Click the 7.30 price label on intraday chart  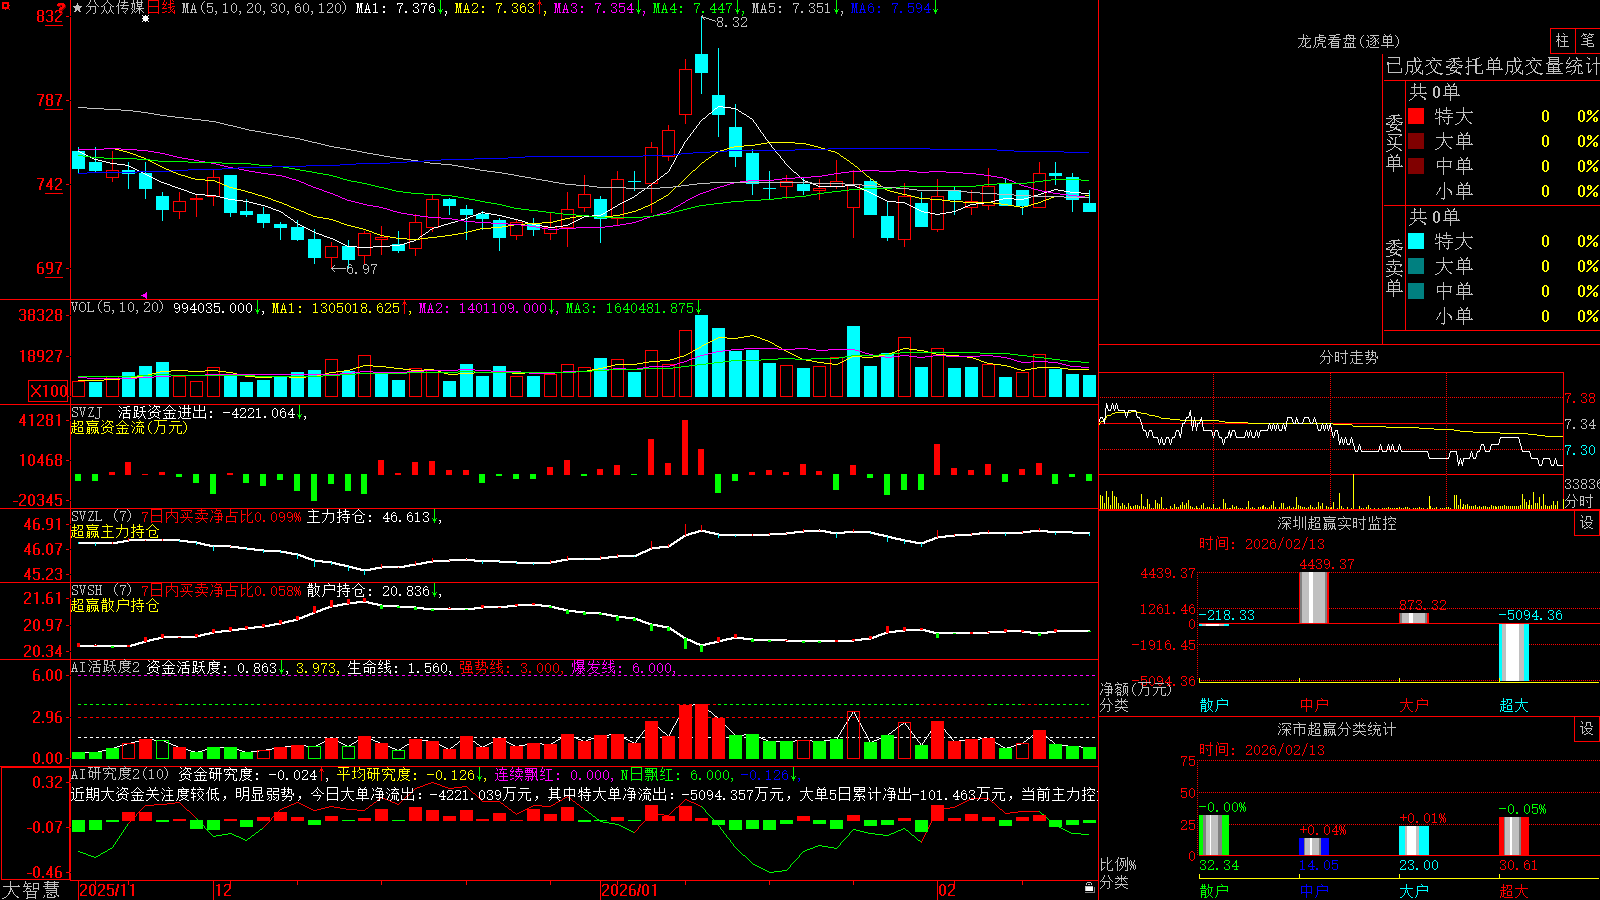(x=1581, y=450)
